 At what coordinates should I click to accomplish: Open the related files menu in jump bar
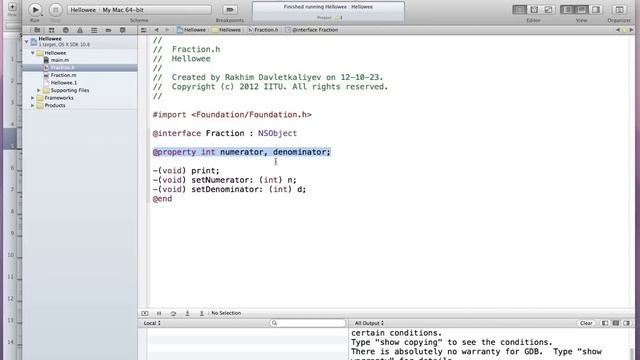pyautogui.click(x=144, y=30)
